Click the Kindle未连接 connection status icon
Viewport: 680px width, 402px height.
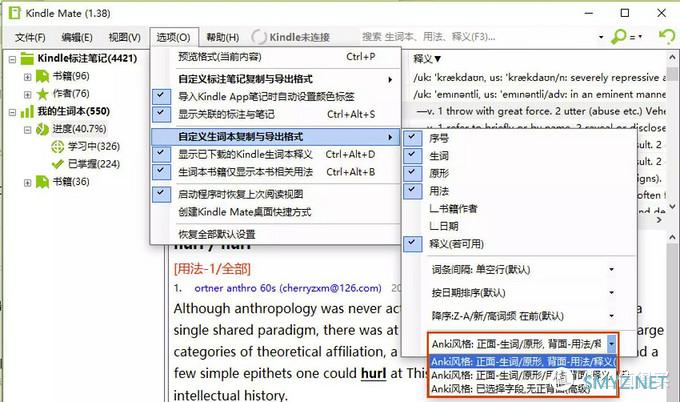[258, 37]
